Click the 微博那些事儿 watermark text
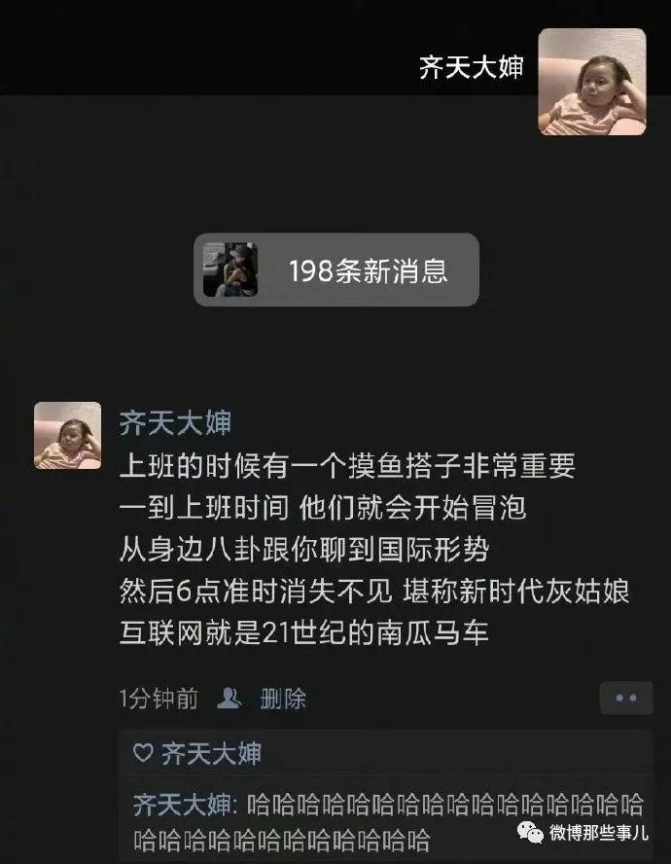The width and height of the screenshot is (671, 864). [x=599, y=832]
